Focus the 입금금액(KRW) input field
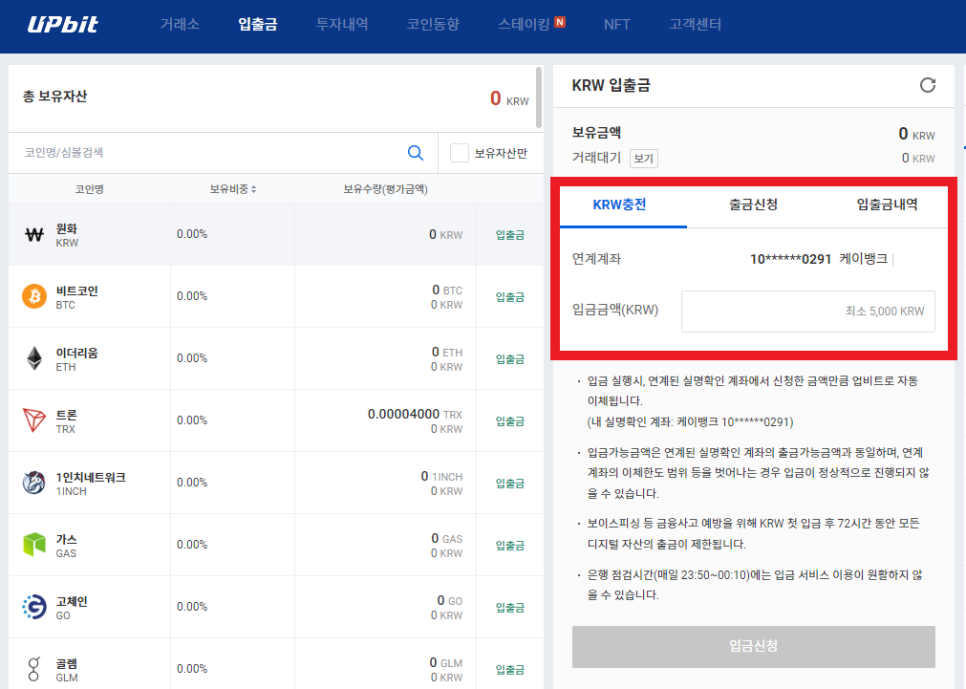Viewport: 966px width, 689px height. pos(808,311)
